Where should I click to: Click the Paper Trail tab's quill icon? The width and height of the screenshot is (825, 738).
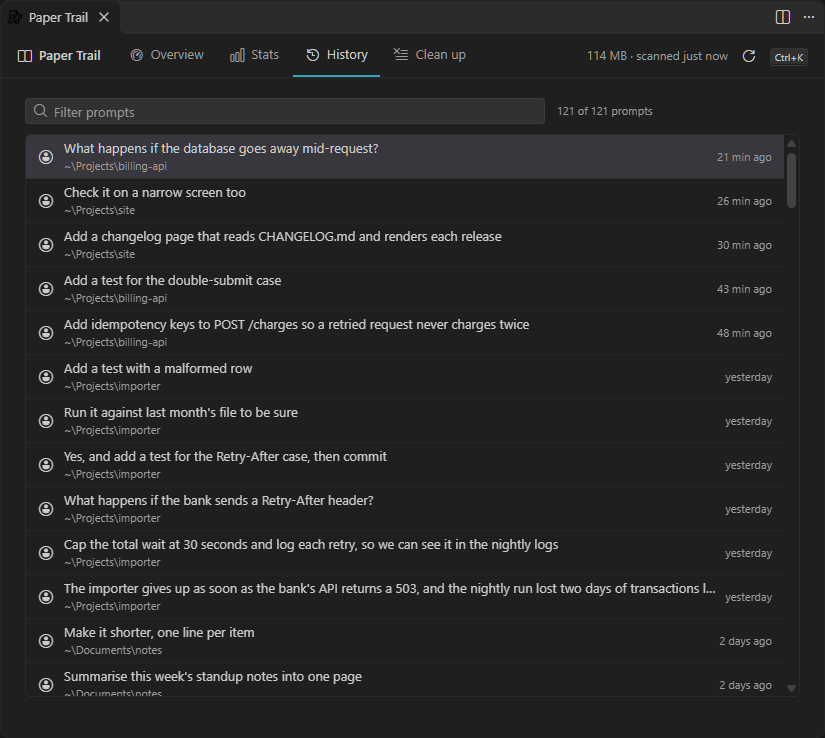click(x=15, y=17)
